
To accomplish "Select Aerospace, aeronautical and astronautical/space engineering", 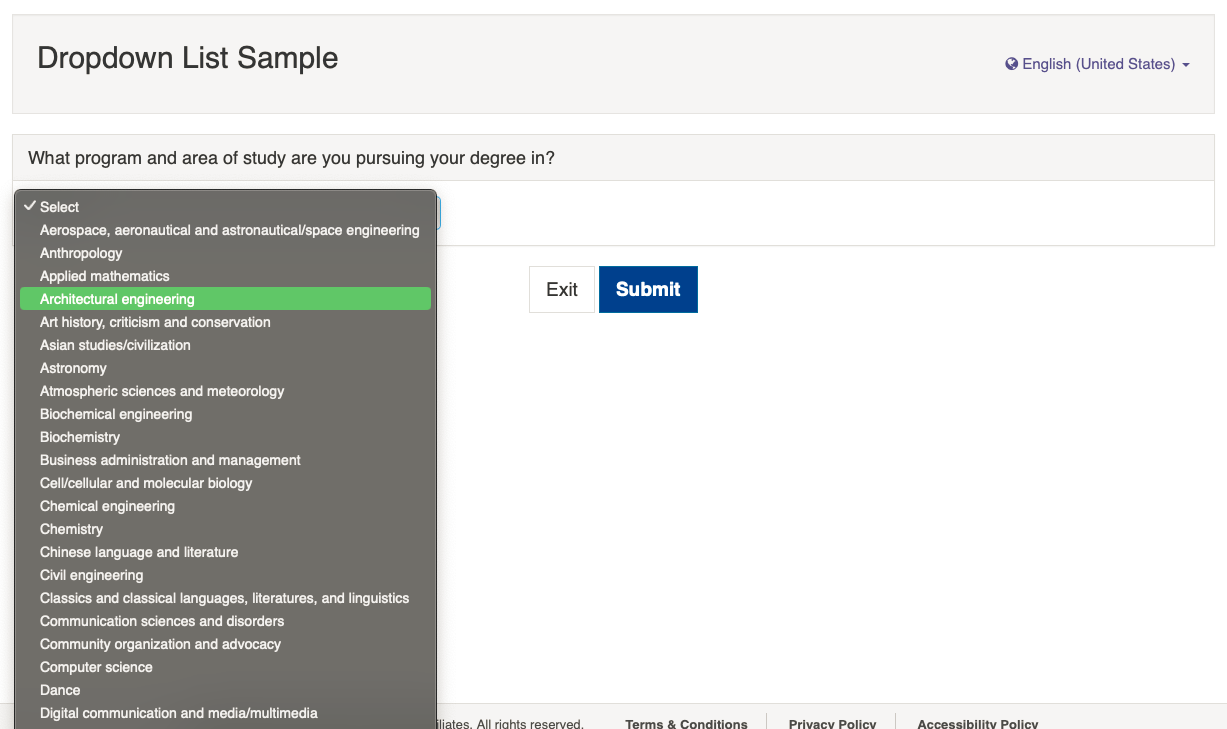I will tap(225, 230).
